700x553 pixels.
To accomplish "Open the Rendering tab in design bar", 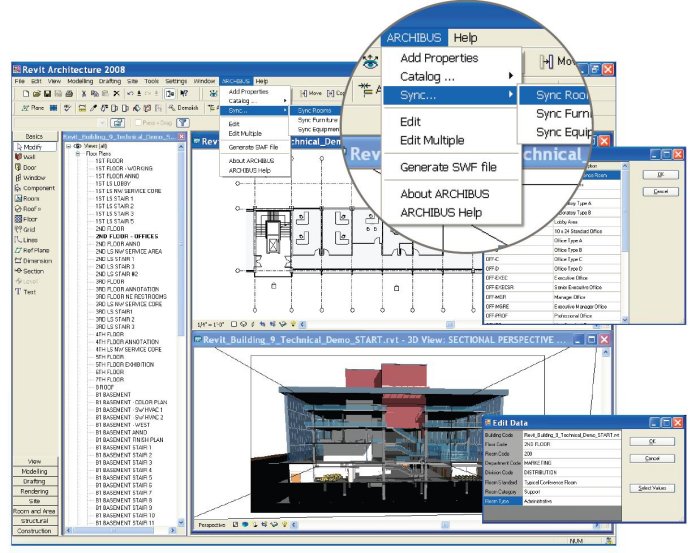I will (x=32, y=491).
